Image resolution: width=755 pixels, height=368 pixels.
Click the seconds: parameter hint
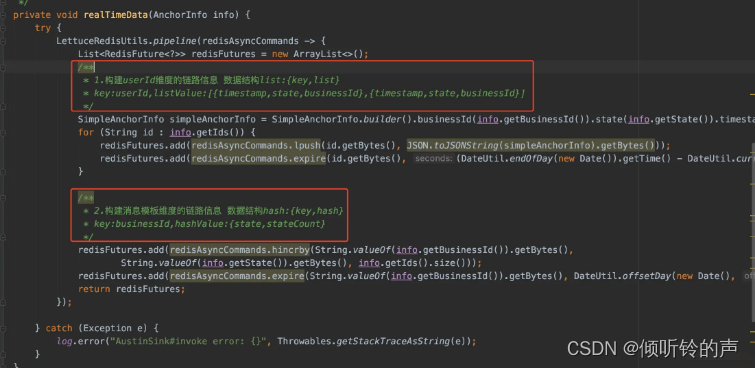tap(433, 158)
